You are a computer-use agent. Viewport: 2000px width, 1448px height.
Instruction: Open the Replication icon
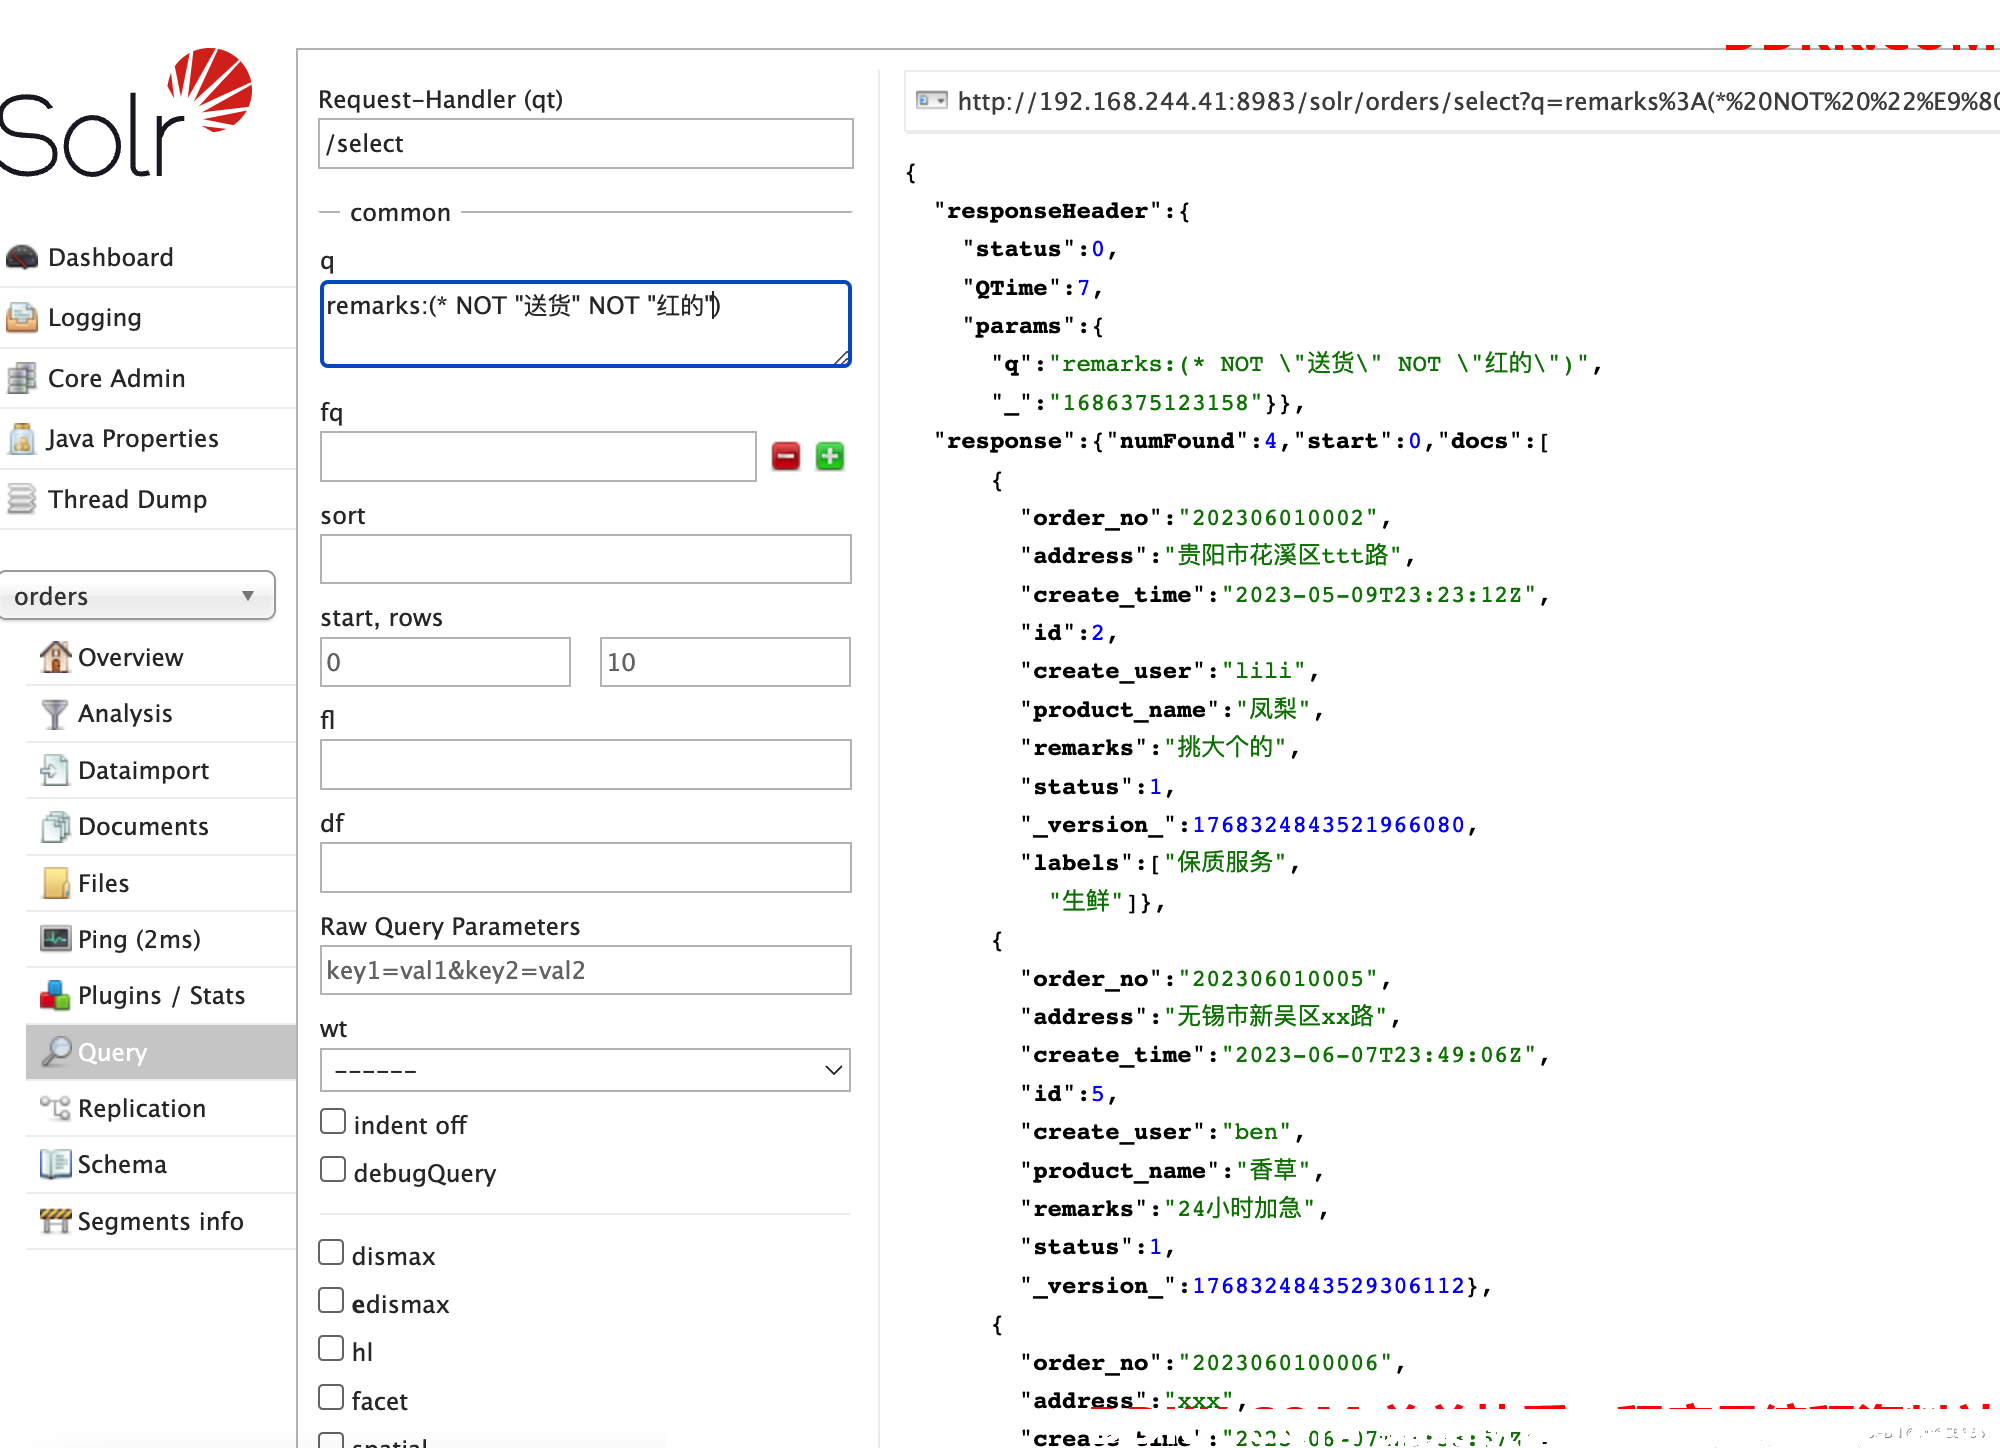pyautogui.click(x=55, y=1108)
